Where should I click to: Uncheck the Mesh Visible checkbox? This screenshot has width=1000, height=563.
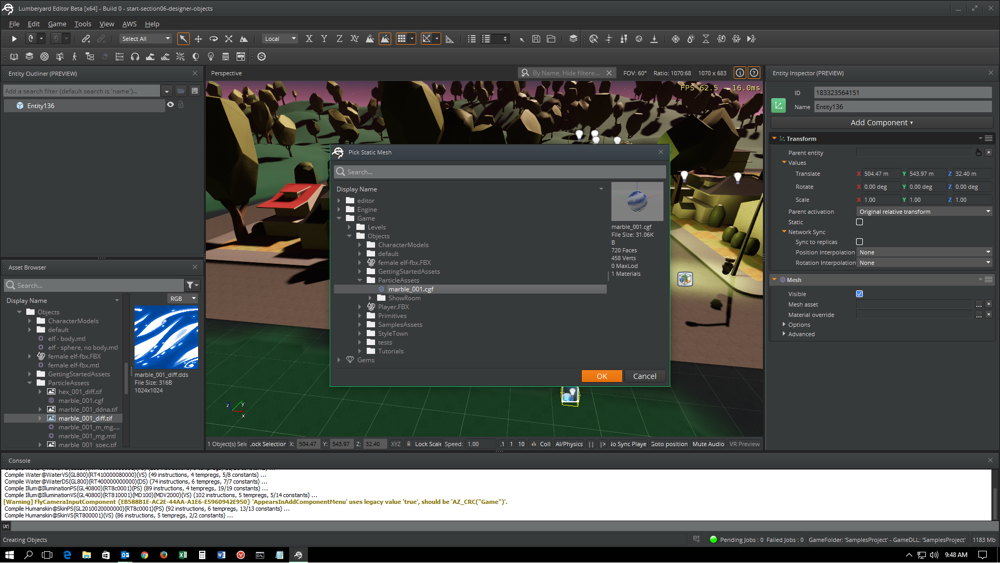(860, 294)
